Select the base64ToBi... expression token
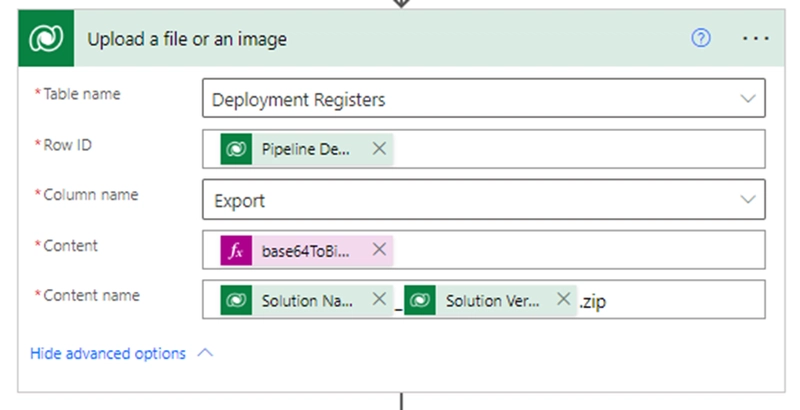800x410 pixels. pos(306,250)
